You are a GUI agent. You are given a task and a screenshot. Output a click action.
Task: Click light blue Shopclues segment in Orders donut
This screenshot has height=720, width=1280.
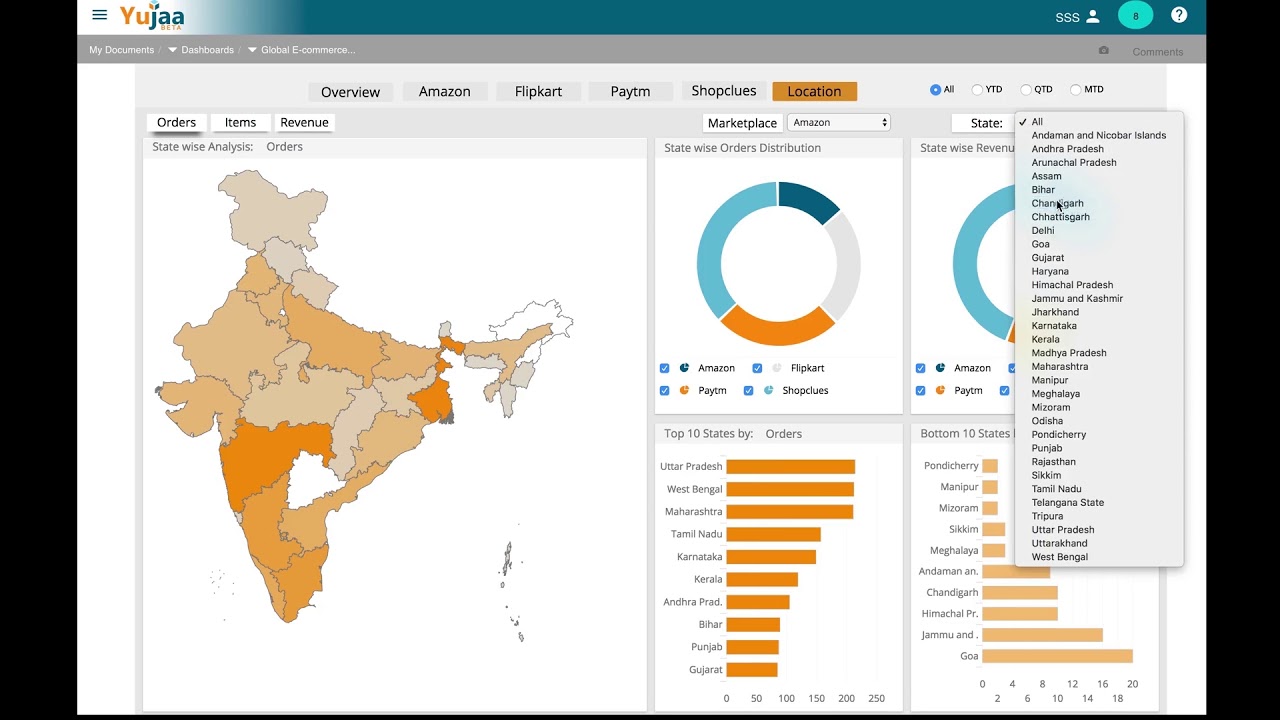pos(710,248)
